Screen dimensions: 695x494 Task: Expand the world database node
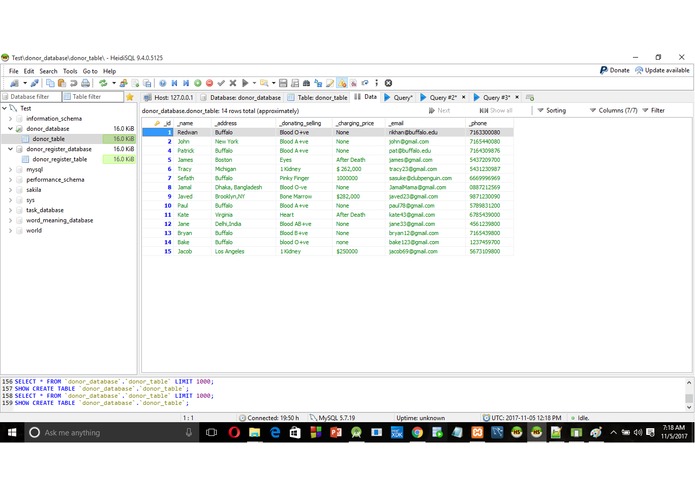(11, 230)
